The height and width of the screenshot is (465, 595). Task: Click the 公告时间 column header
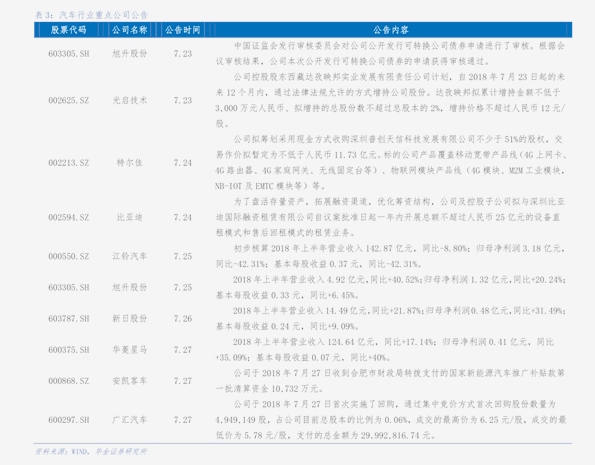pos(183,30)
